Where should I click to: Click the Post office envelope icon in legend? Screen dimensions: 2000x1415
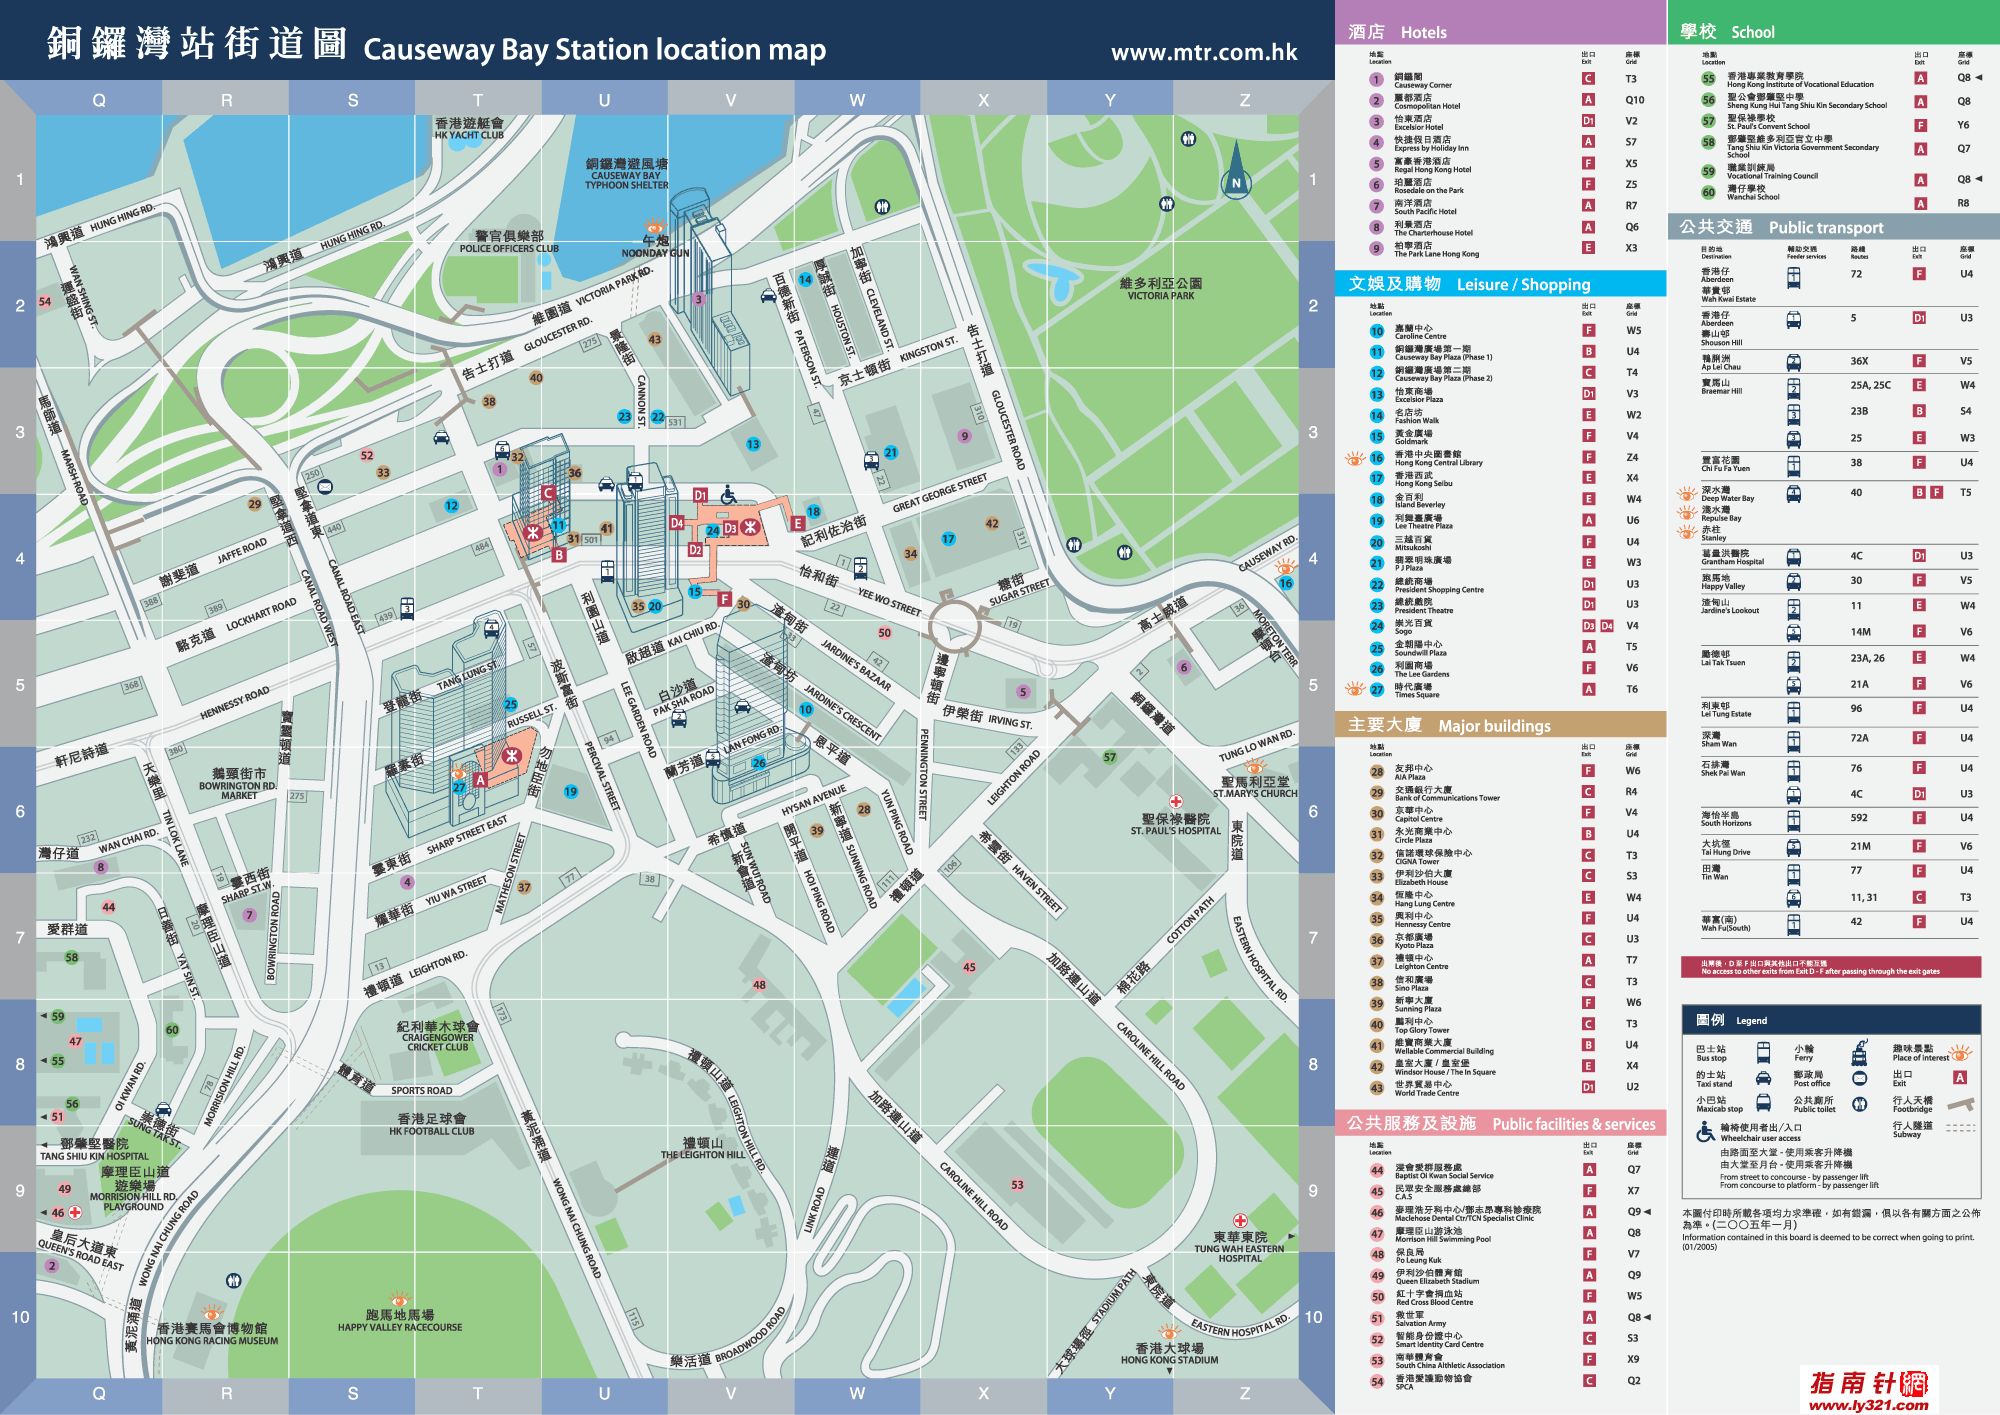click(x=1859, y=1079)
